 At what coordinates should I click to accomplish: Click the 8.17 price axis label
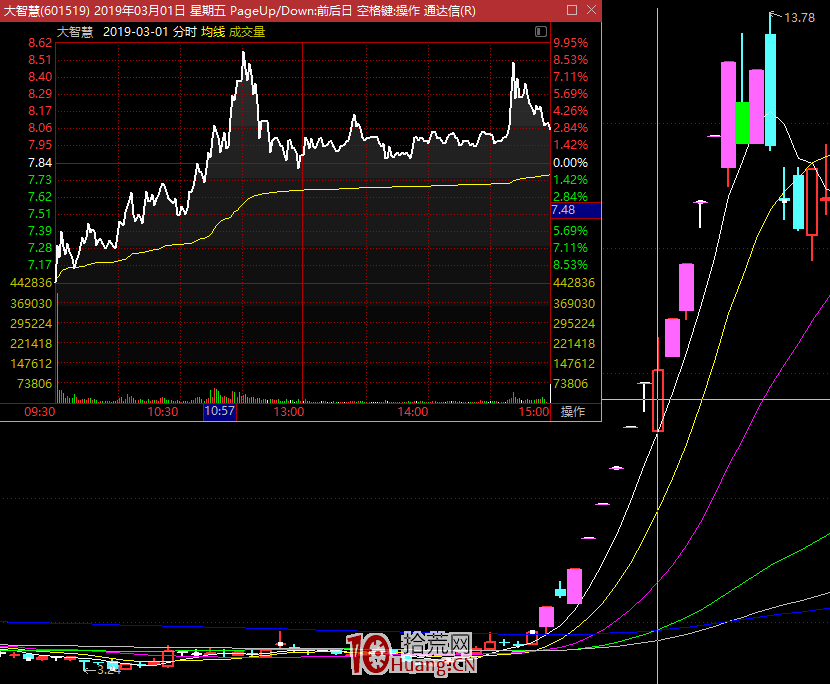pos(40,111)
